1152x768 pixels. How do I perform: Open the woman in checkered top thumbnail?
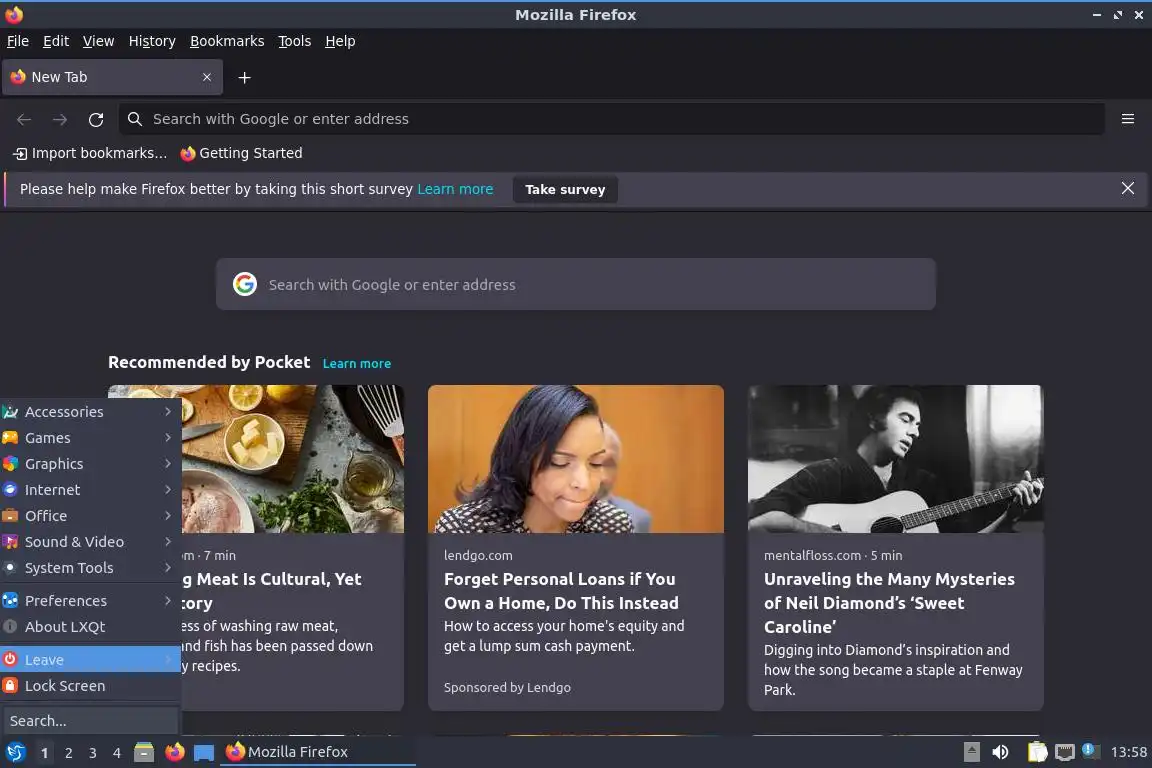tap(575, 459)
